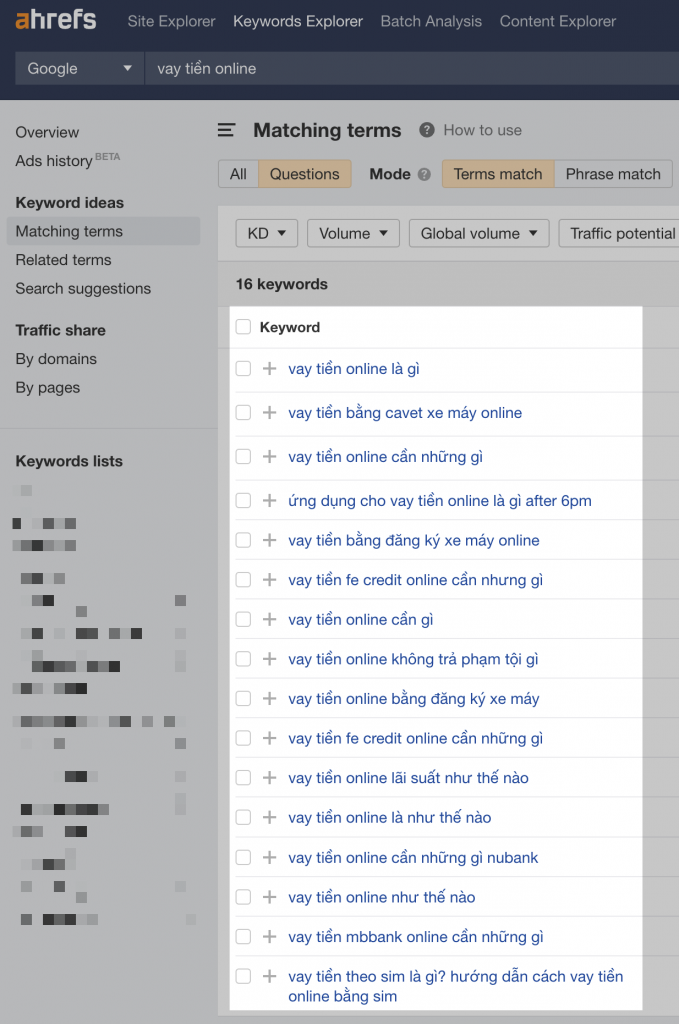
Task: Open keyword link 'vay tiền online là như thế nào'
Action: click(390, 817)
